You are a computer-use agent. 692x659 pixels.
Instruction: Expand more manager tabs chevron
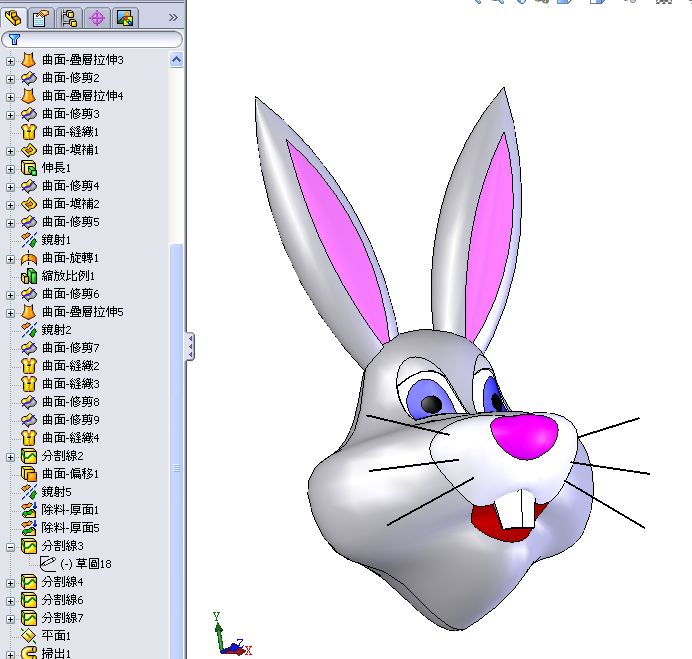click(x=173, y=18)
